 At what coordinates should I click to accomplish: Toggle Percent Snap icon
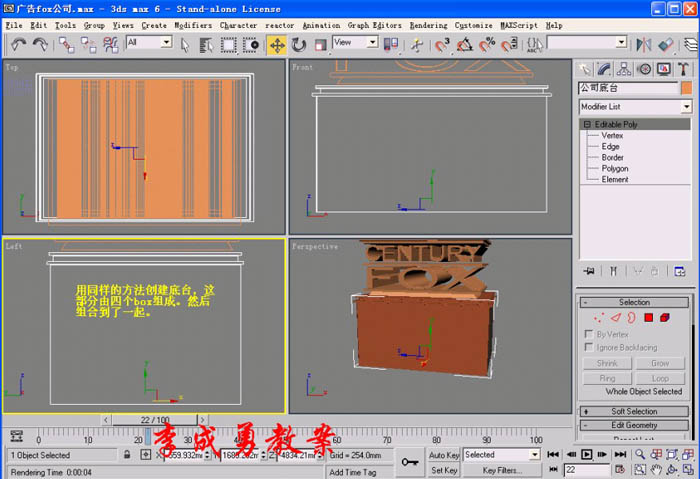point(487,45)
